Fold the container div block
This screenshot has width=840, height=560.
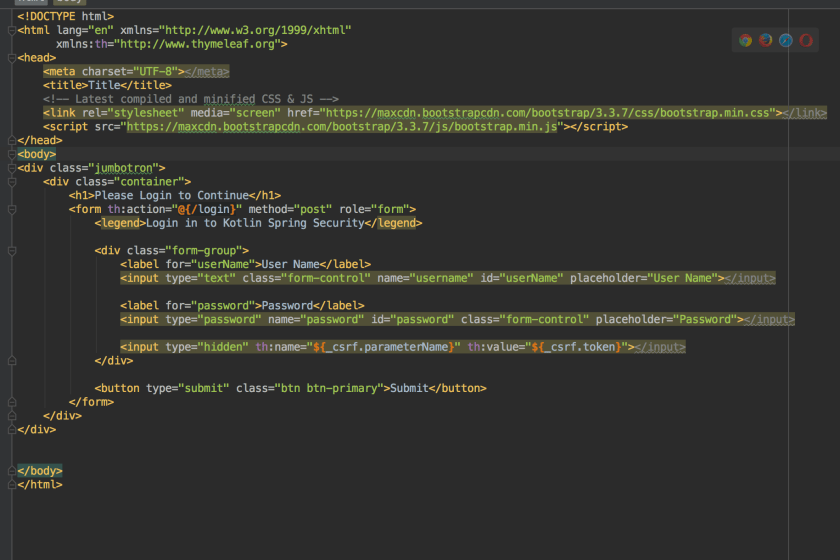click(x=12, y=182)
